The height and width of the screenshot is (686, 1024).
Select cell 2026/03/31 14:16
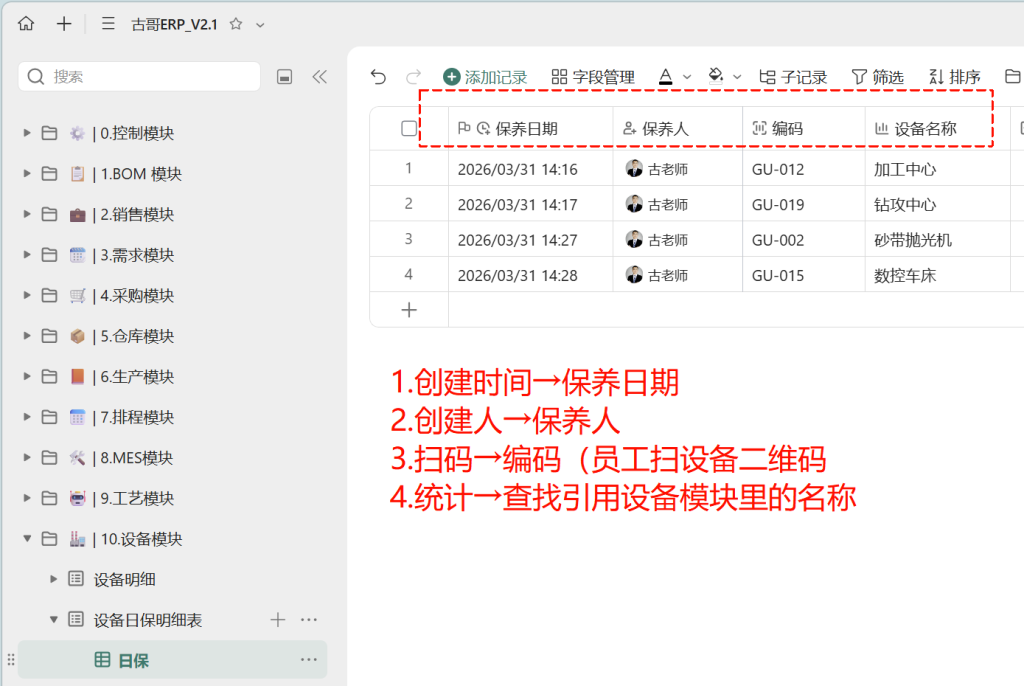(531, 169)
